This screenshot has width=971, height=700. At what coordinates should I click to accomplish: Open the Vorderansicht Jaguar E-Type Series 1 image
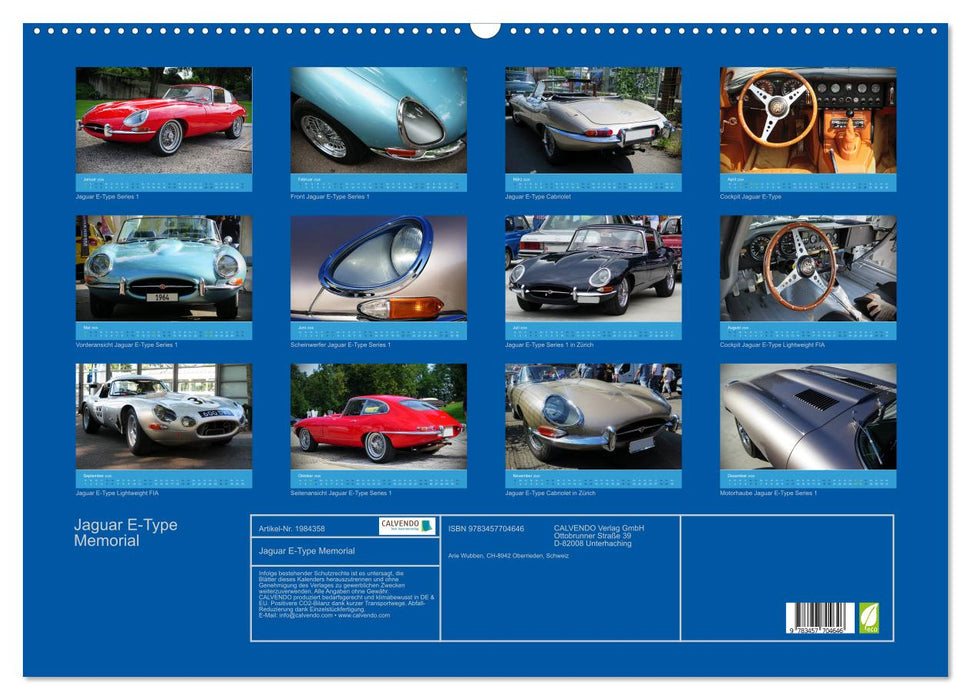164,268
